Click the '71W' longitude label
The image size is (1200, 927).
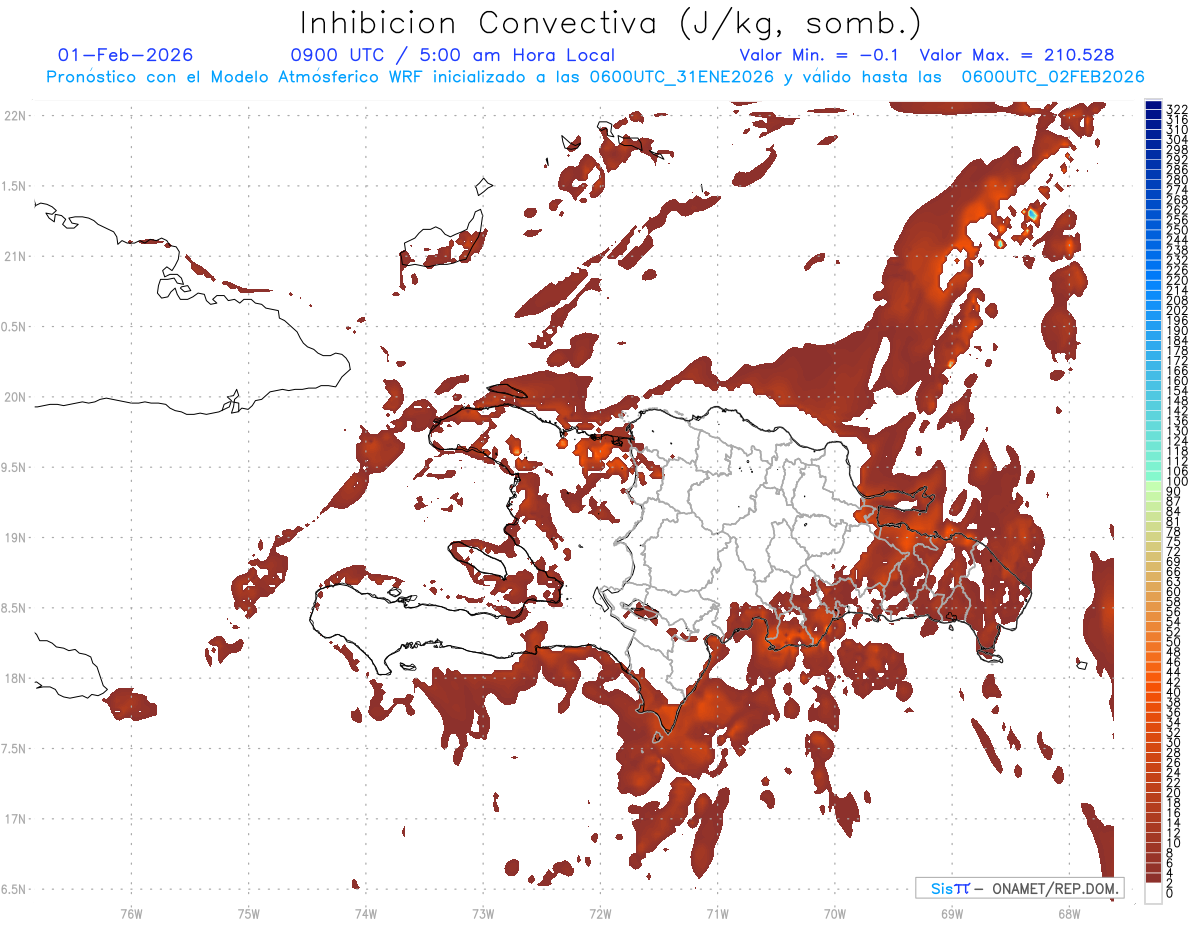[x=717, y=913]
